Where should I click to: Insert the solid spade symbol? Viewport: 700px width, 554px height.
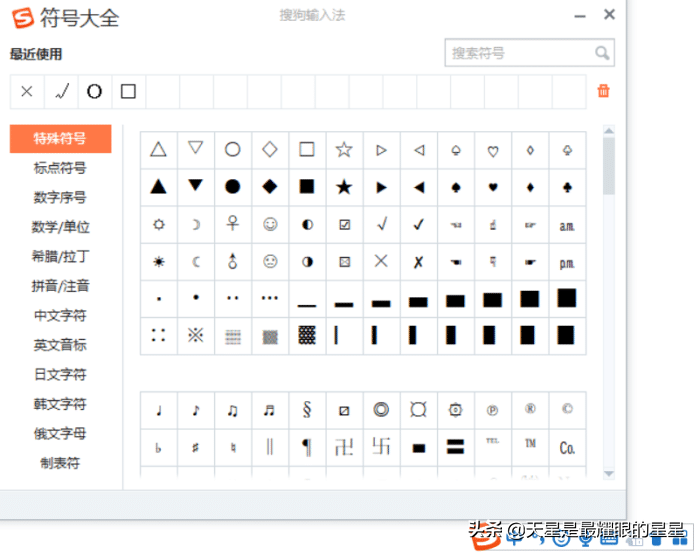456,187
